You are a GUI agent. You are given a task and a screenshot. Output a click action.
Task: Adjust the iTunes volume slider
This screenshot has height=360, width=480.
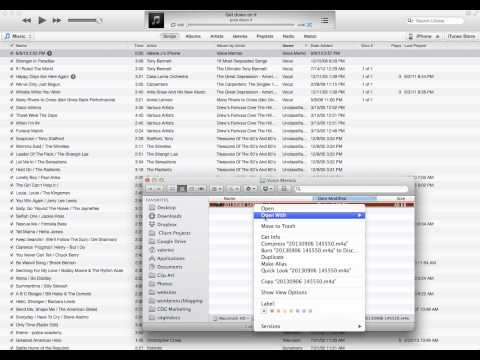[85, 21]
